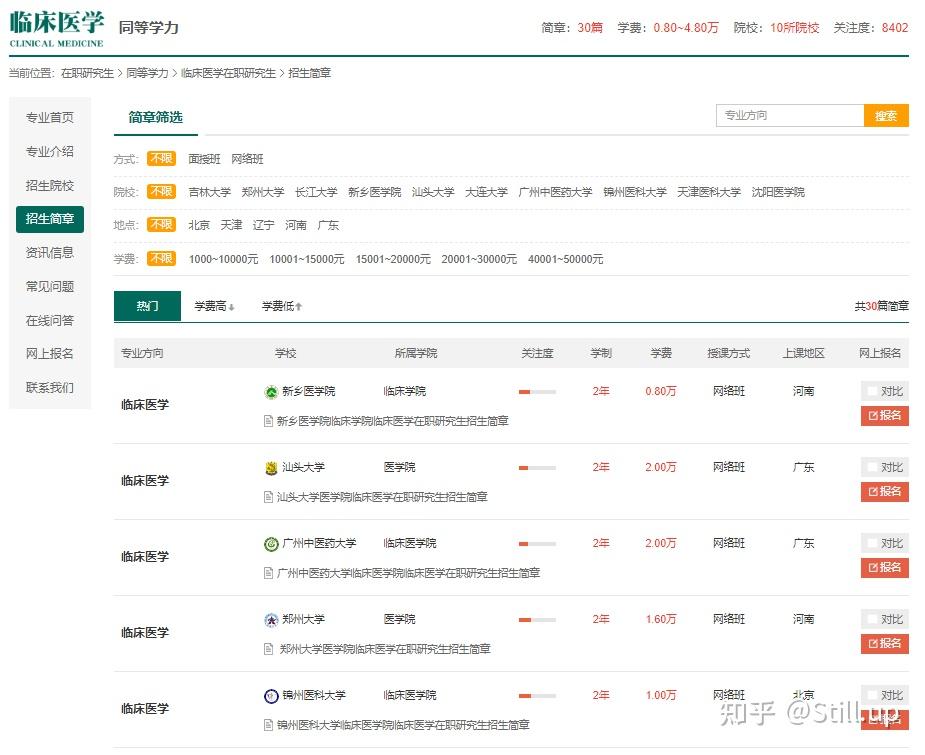
Task: Open 资讯信息 in the sidebar
Action: [x=50, y=253]
